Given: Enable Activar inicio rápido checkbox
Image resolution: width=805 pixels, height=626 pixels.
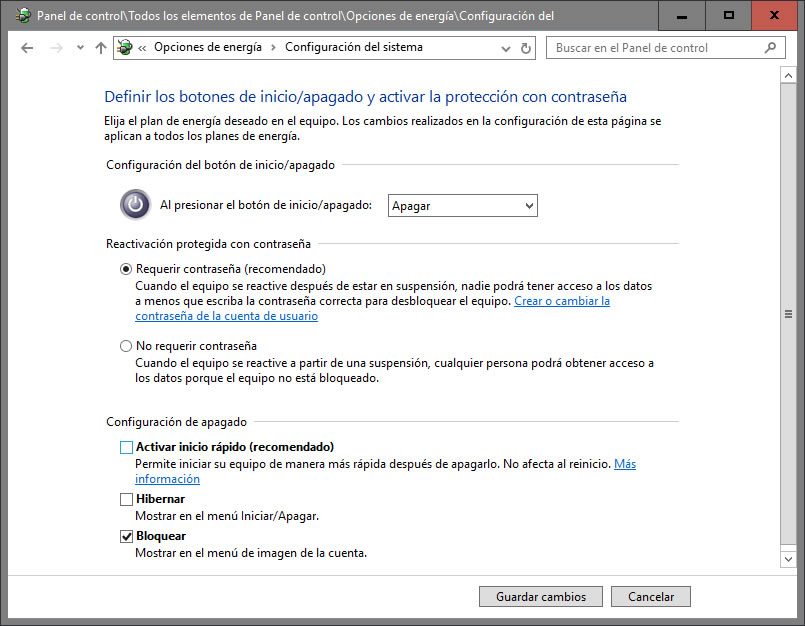Looking at the screenshot, I should point(126,447).
